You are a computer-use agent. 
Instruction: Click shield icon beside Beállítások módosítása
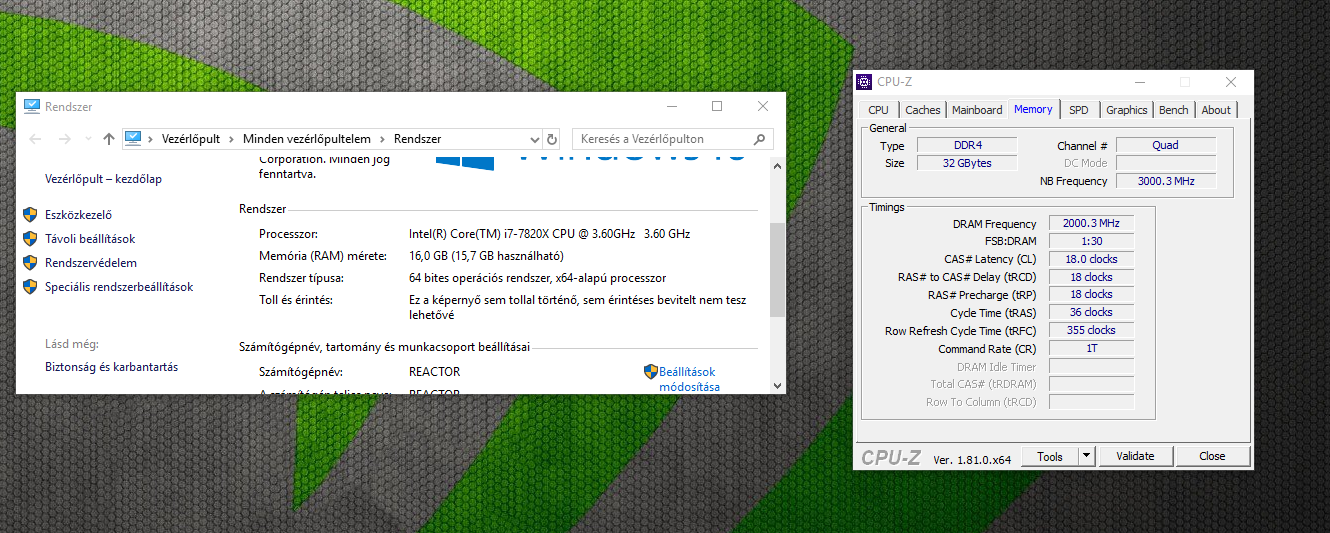[x=651, y=372]
